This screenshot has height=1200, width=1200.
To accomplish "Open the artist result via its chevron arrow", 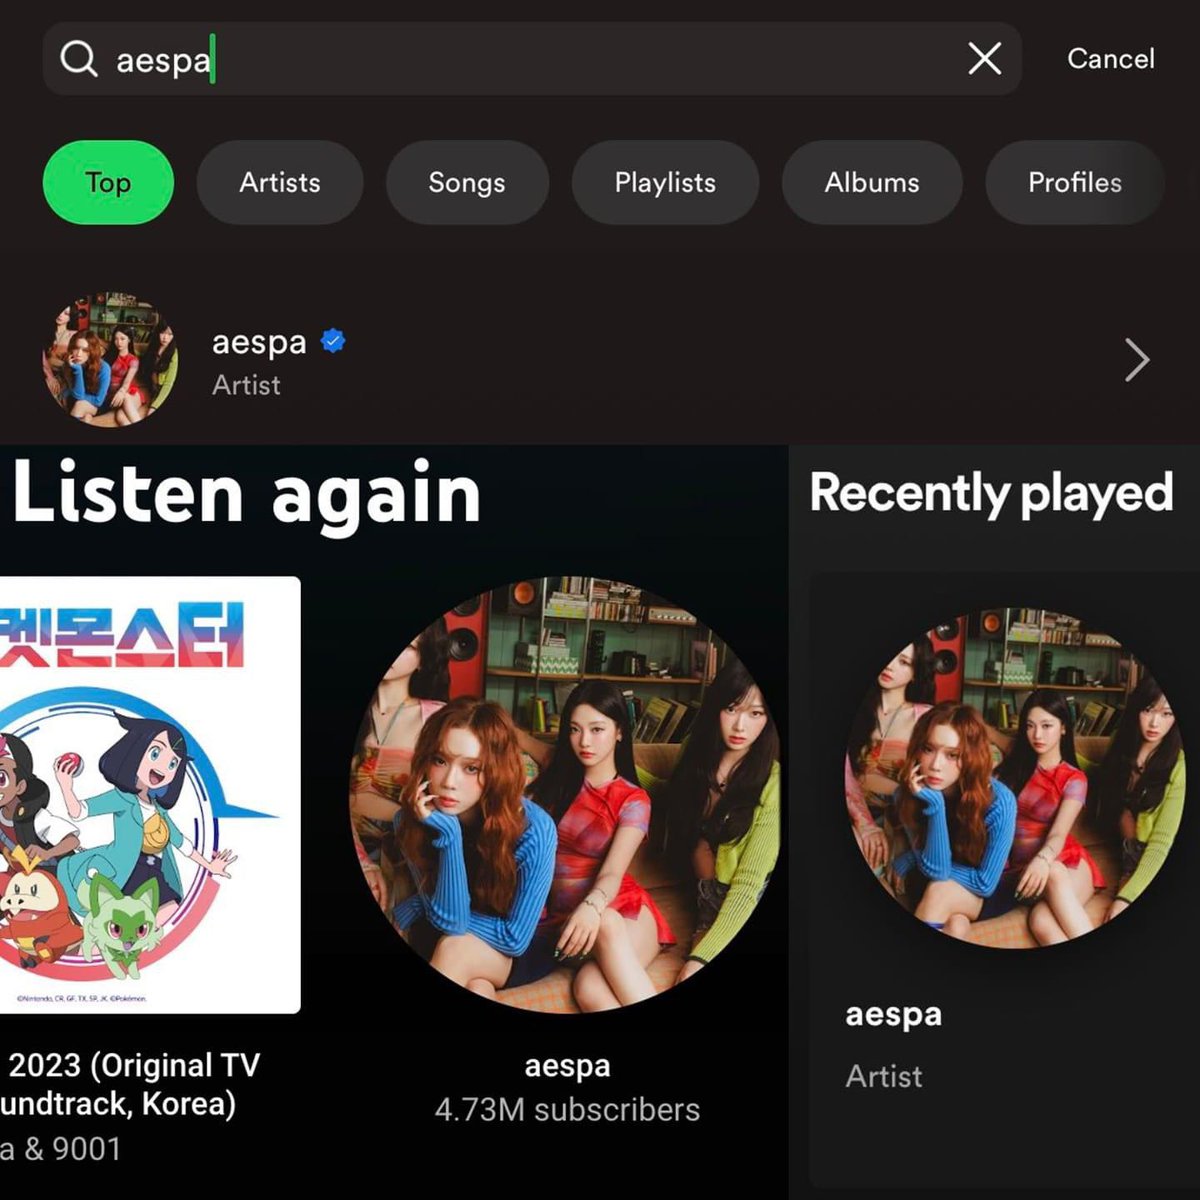I will pos(1137,360).
